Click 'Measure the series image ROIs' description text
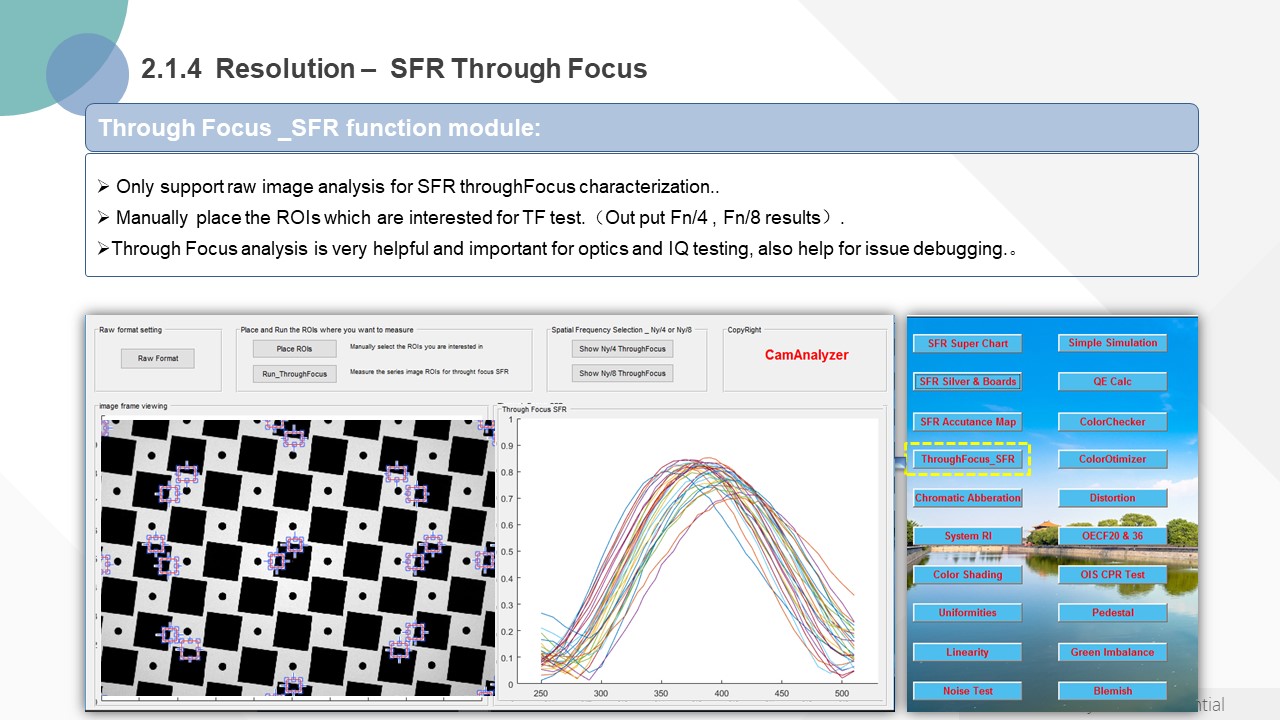The image size is (1280, 720). [x=429, y=372]
